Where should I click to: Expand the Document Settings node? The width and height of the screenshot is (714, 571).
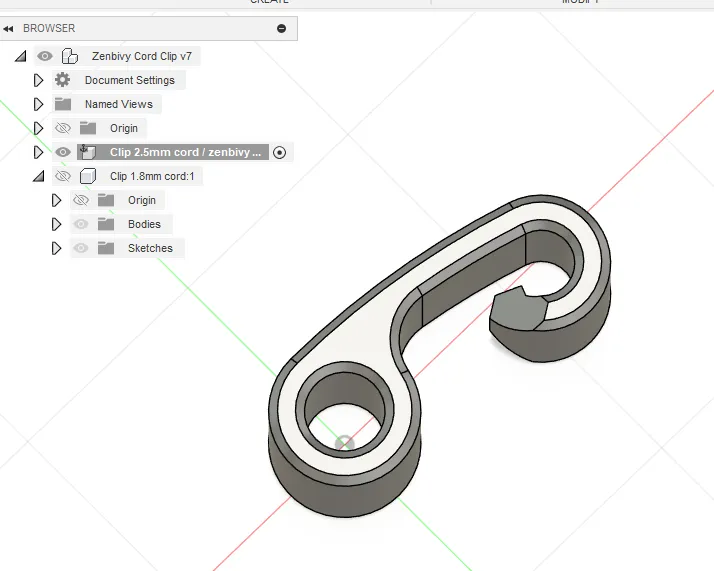[x=39, y=81]
